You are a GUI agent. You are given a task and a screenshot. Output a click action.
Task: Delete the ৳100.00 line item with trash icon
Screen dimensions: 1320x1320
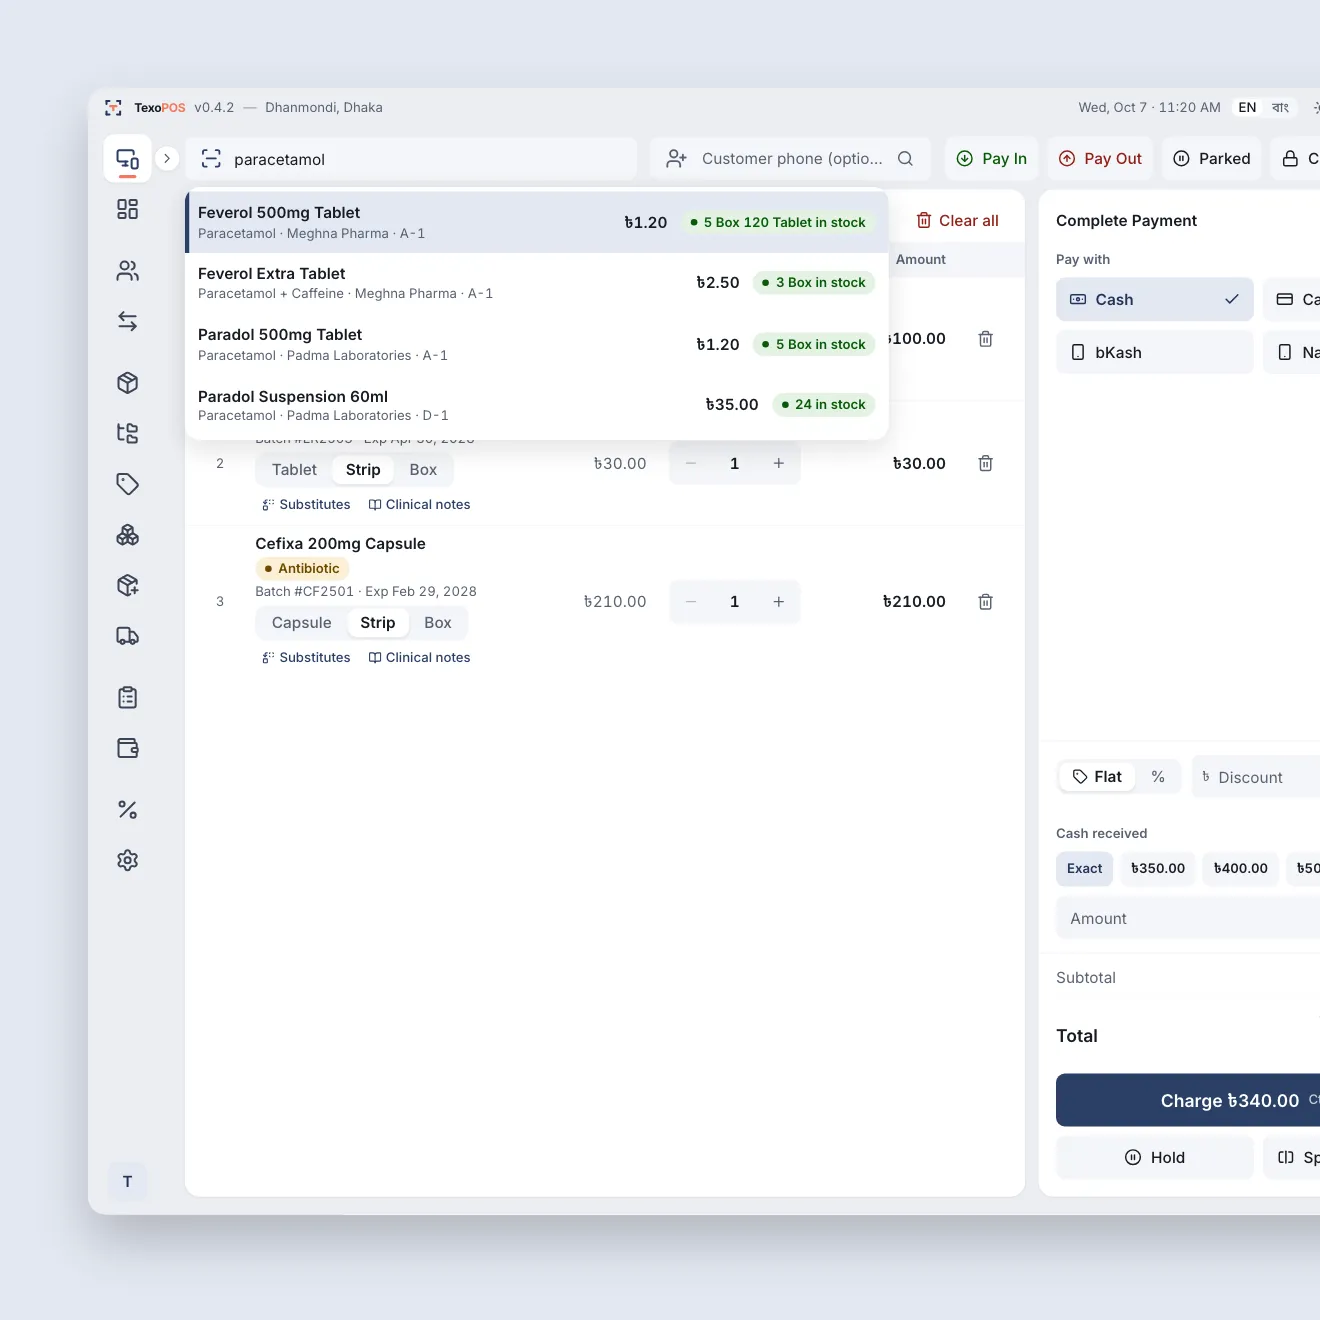(x=985, y=339)
